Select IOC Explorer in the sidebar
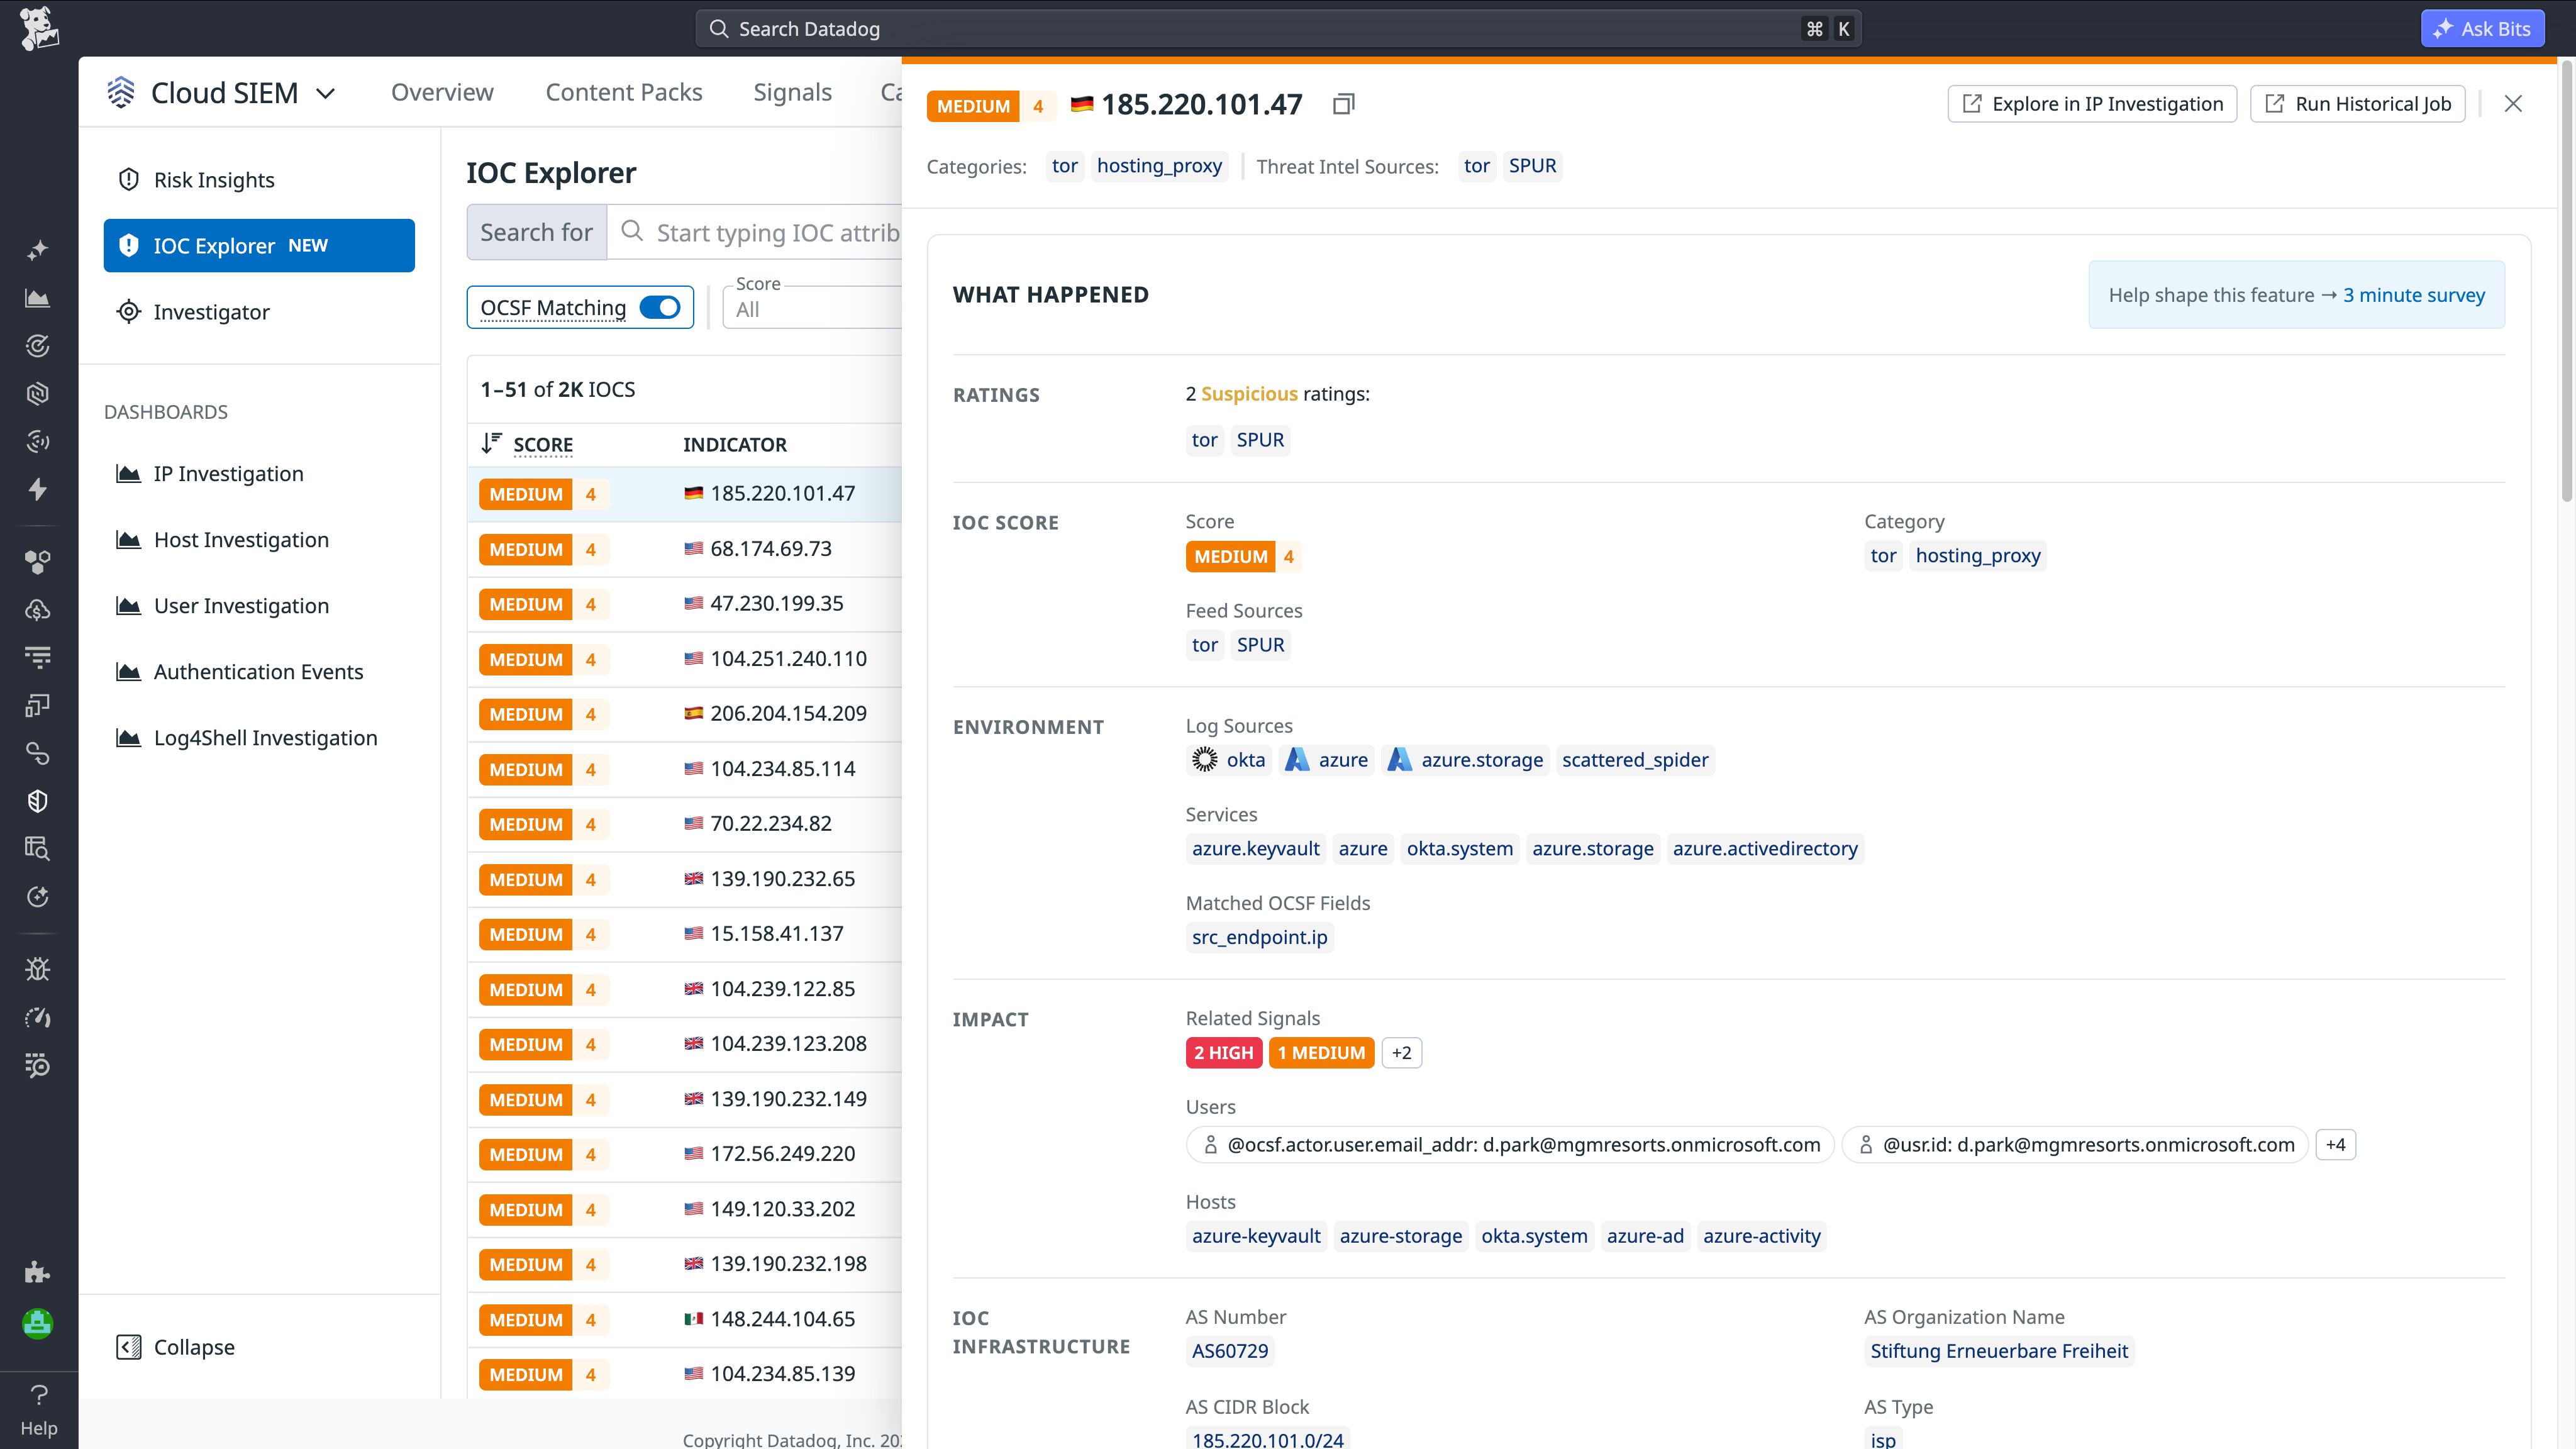This screenshot has height=1449, width=2576. (259, 245)
